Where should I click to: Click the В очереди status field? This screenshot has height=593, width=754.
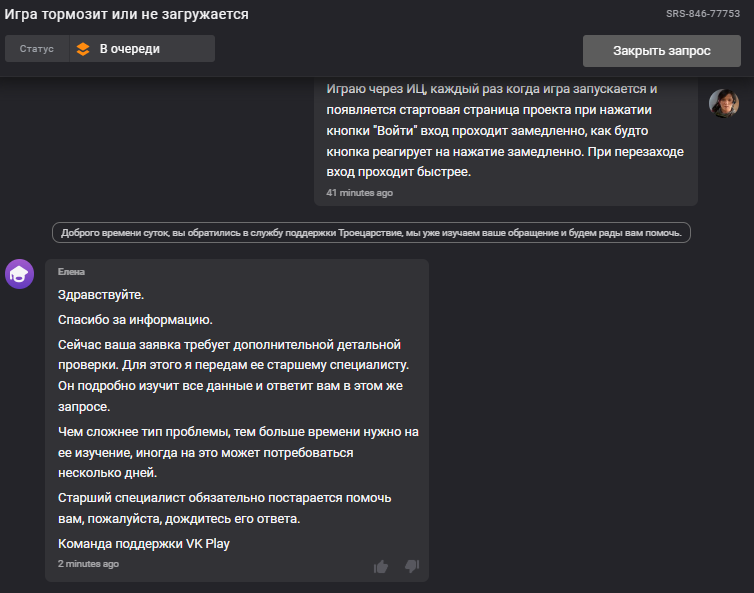tap(142, 49)
